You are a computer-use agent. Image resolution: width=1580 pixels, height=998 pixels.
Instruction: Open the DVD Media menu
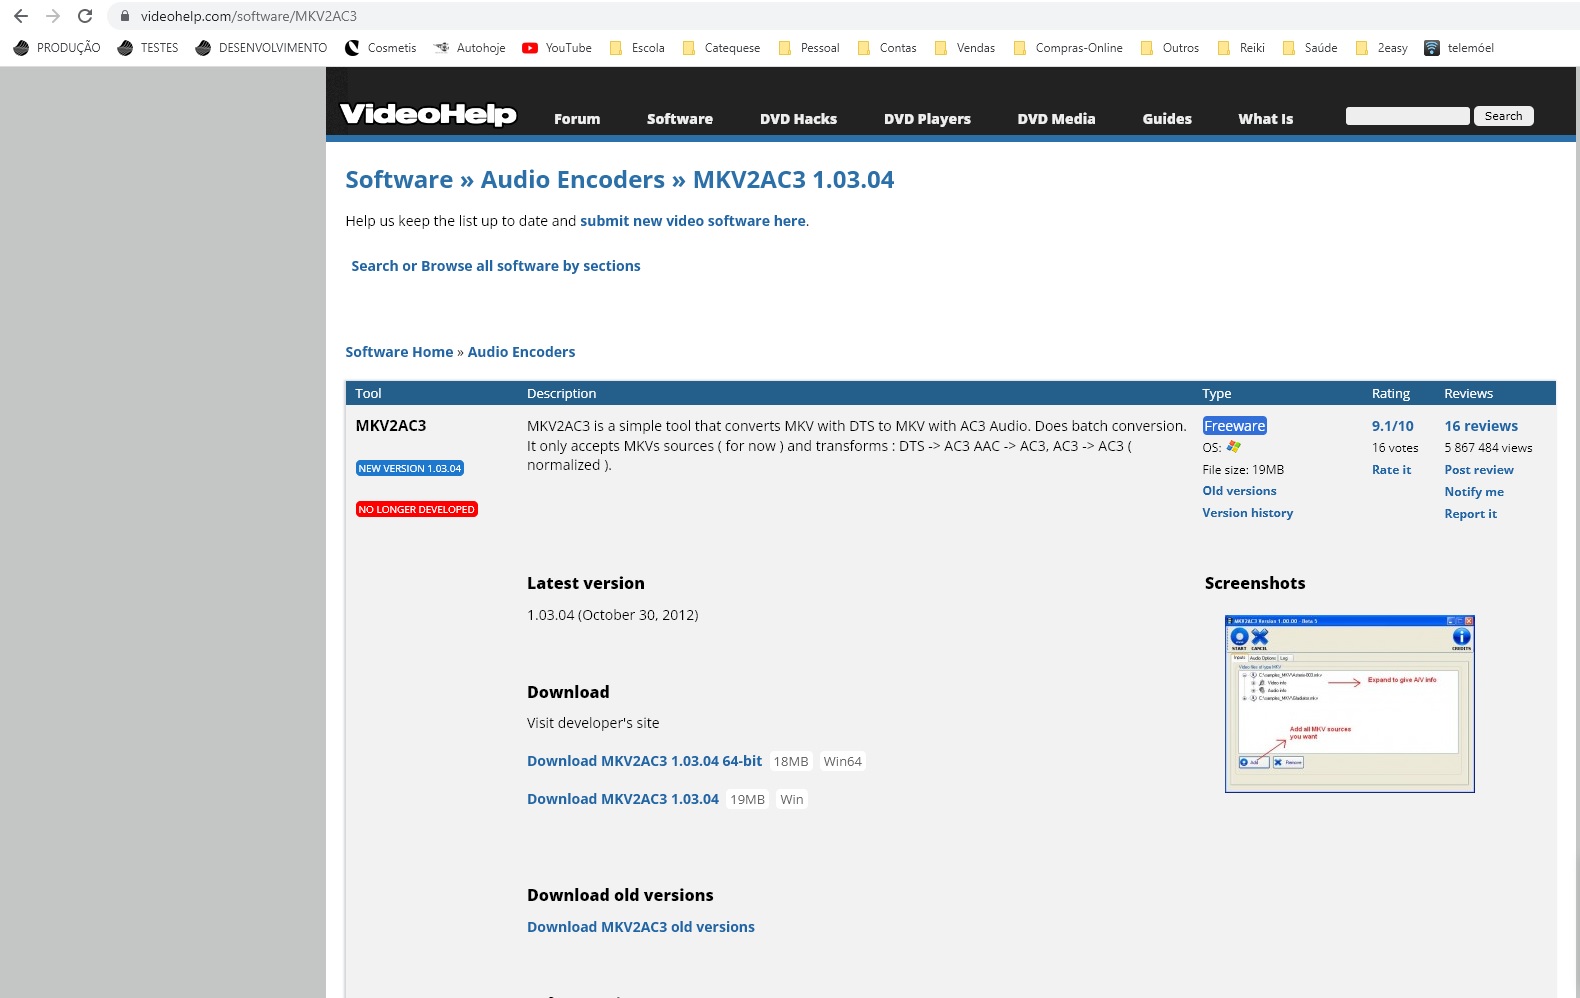click(1056, 119)
